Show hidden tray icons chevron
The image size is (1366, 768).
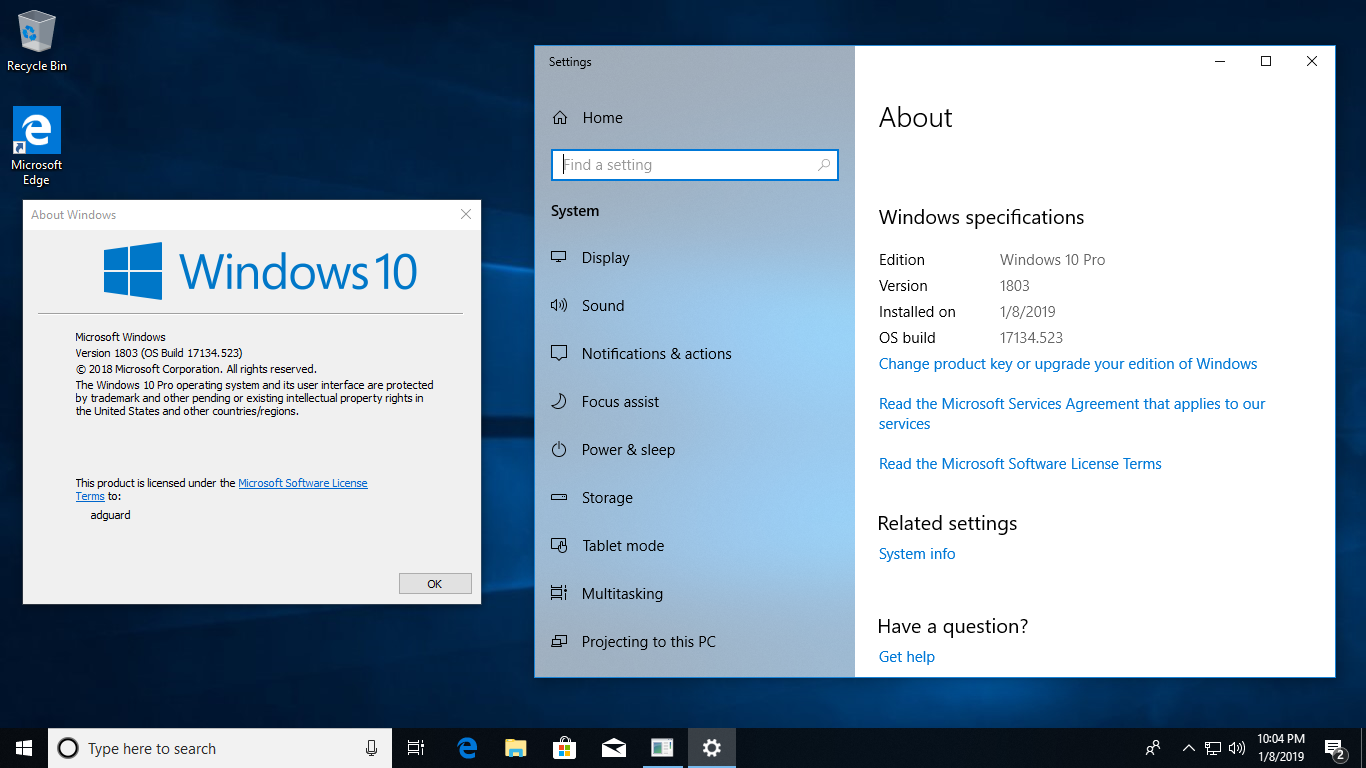1189,748
